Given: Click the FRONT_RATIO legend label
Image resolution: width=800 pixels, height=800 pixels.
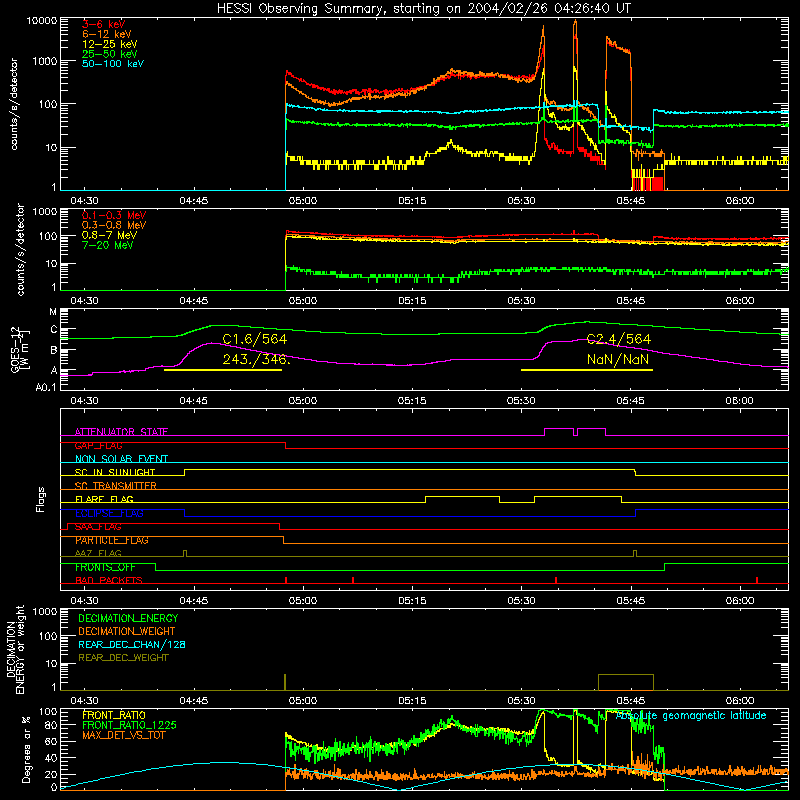Looking at the screenshot, I should tap(114, 715).
